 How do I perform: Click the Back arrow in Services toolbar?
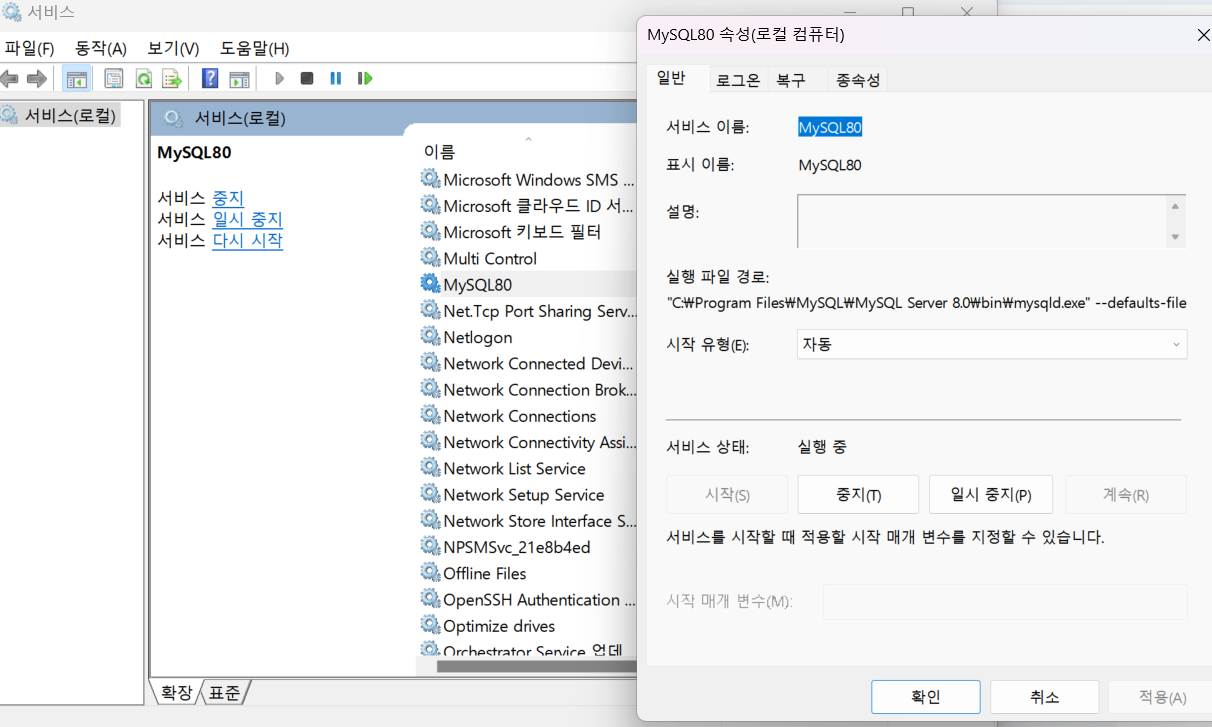(x=9, y=78)
